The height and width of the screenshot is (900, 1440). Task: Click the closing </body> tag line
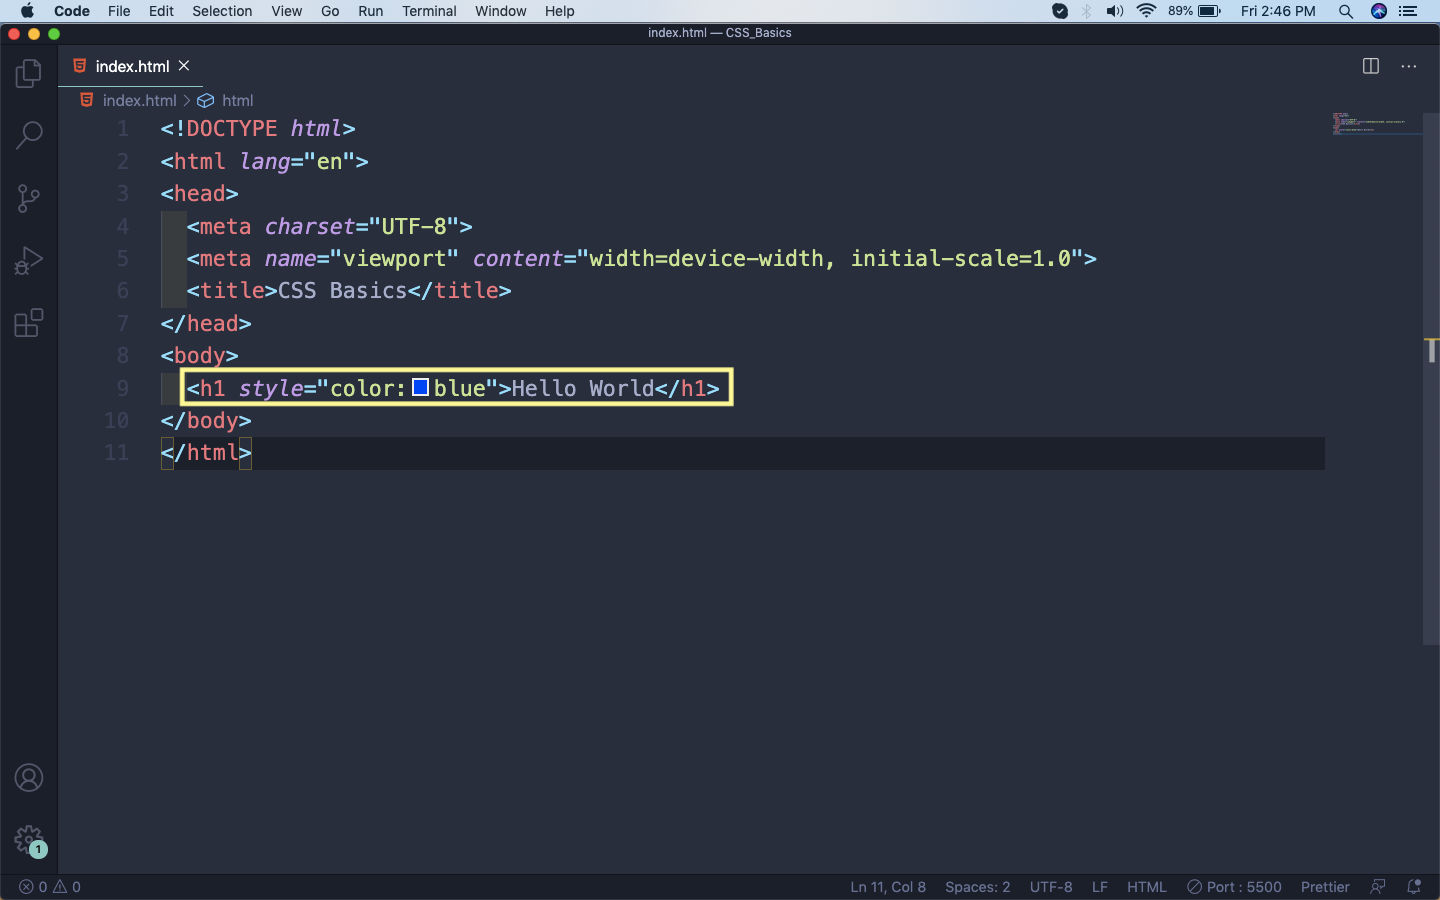click(206, 421)
